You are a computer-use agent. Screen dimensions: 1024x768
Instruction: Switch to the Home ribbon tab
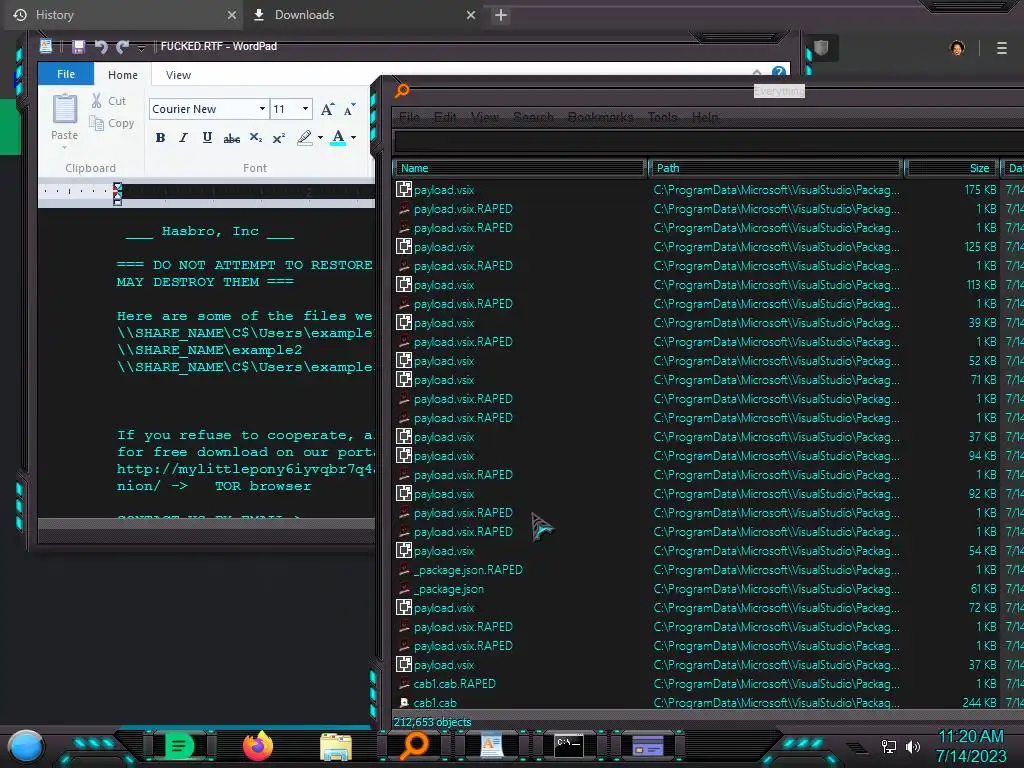point(123,75)
